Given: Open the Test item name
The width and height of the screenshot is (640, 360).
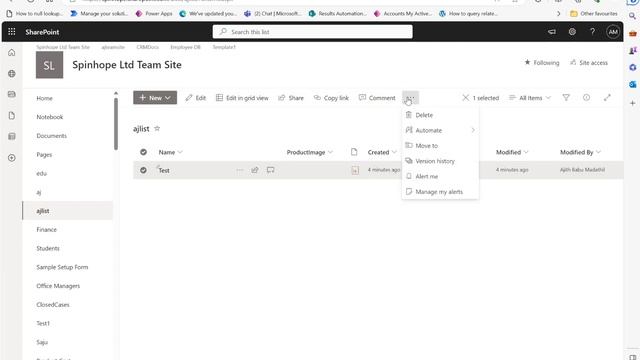Looking at the screenshot, I should [x=164, y=170].
